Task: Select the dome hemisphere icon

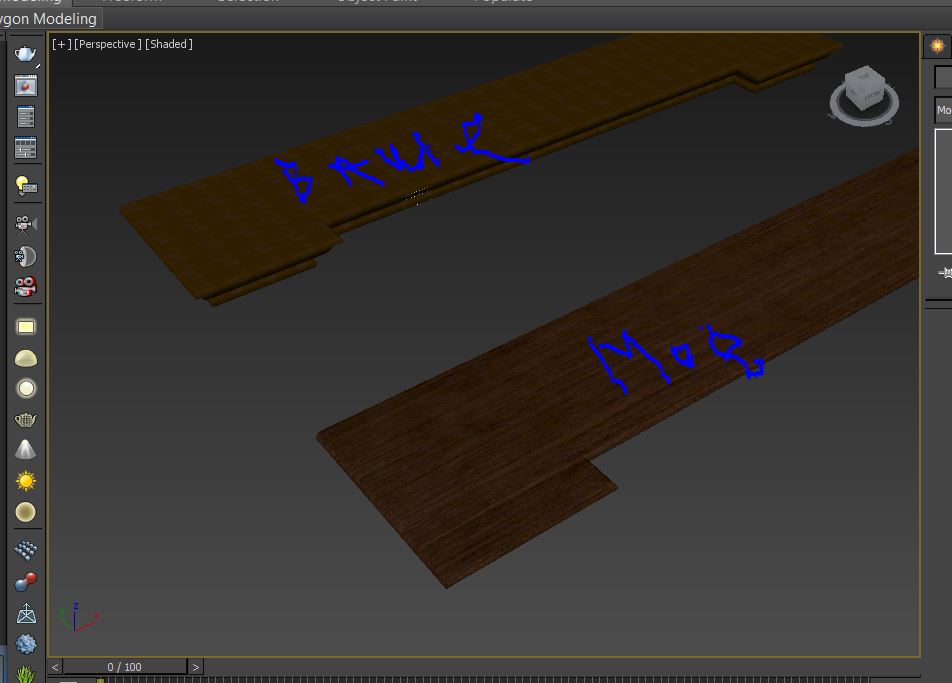Action: [26, 358]
